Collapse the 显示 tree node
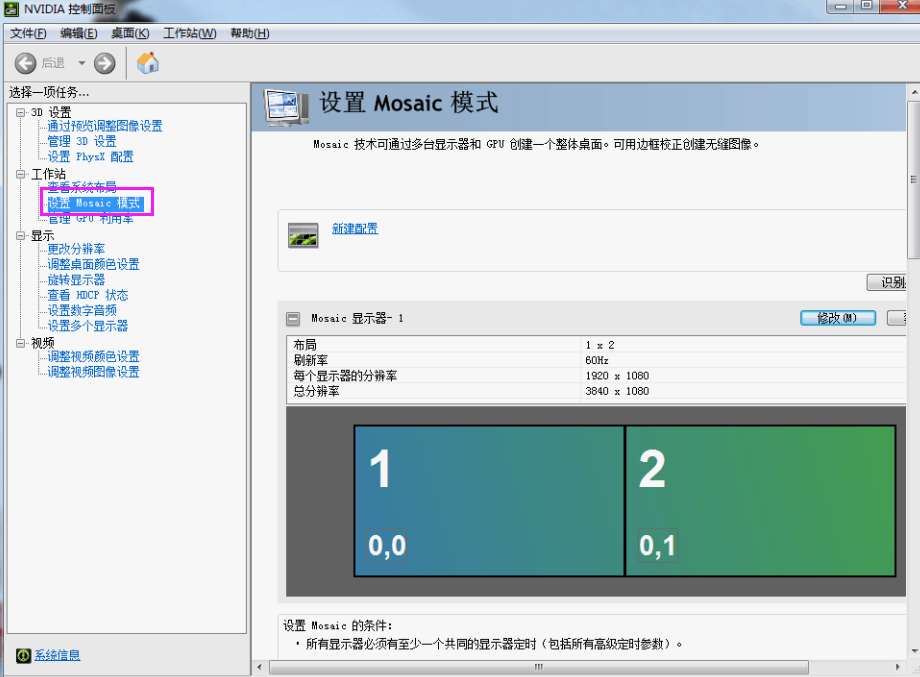920x677 pixels. [21, 236]
